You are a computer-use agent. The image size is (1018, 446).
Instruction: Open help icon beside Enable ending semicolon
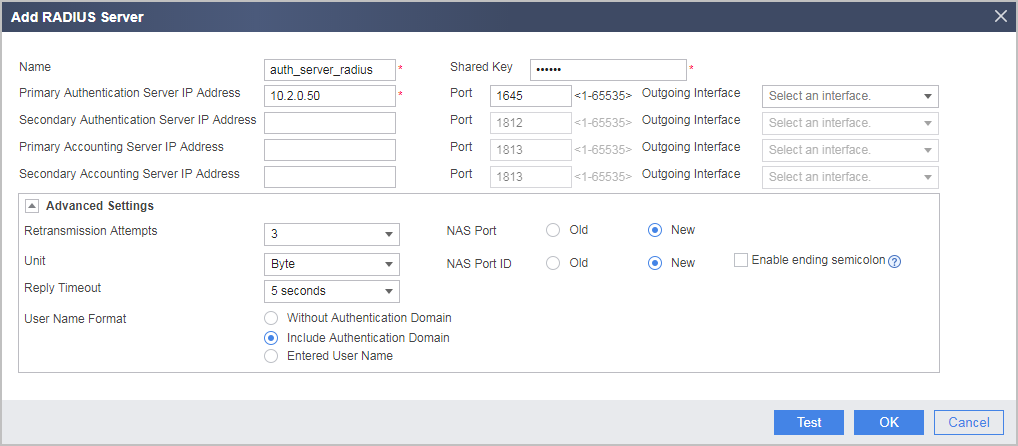[x=895, y=262]
